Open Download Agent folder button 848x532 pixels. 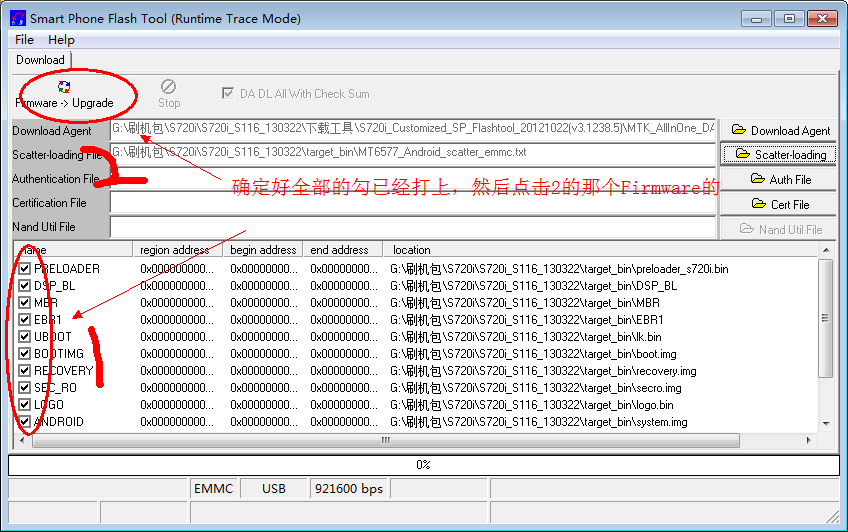coord(778,130)
